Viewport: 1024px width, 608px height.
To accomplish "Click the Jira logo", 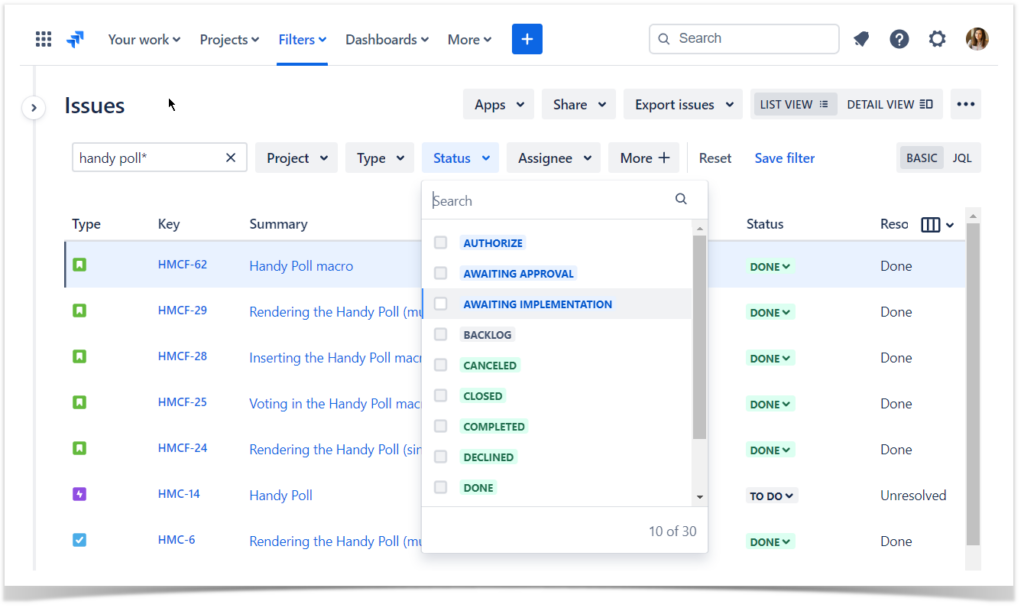I will tap(75, 39).
